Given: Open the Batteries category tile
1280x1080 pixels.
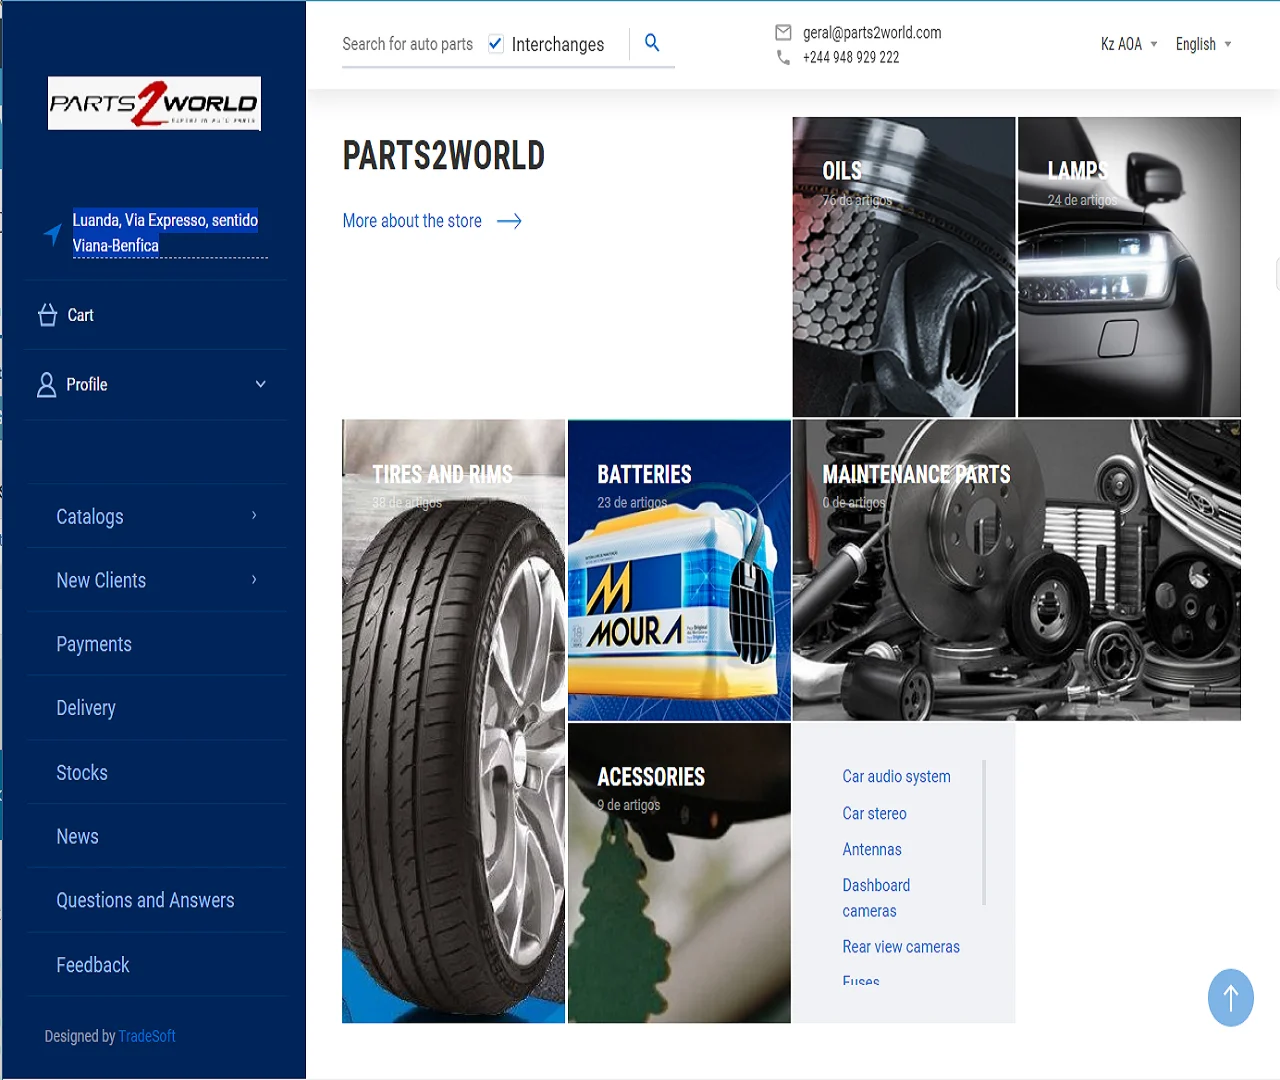Looking at the screenshot, I should click(679, 570).
